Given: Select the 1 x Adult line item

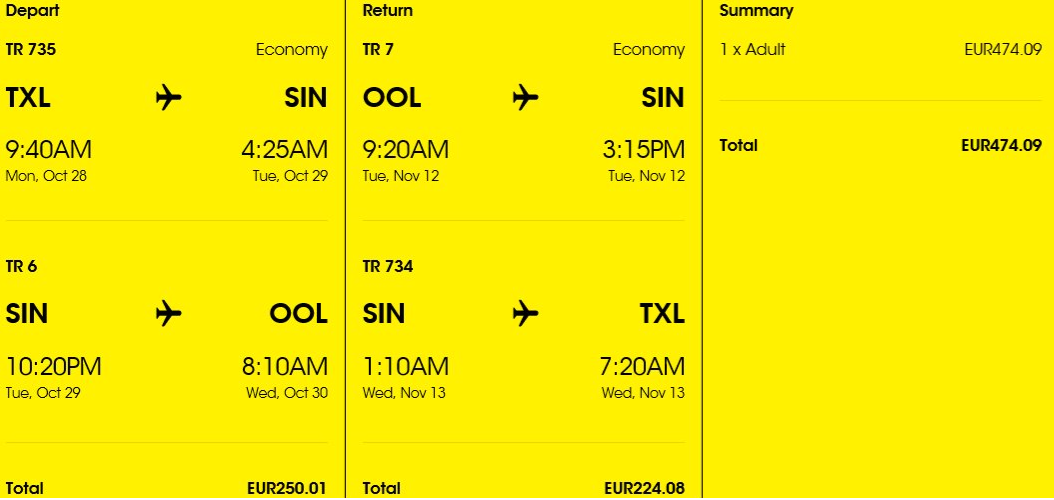Looking at the screenshot, I should 752,50.
